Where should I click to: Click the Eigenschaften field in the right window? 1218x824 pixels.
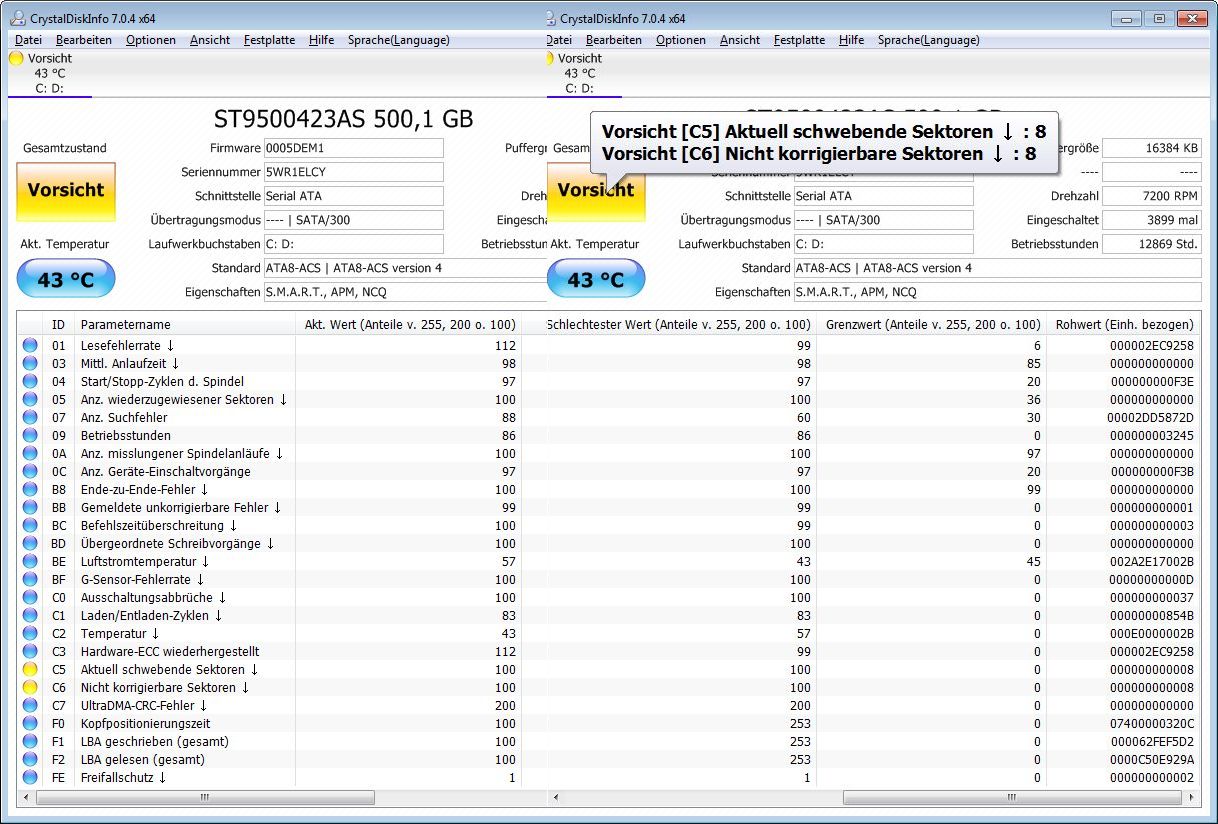pyautogui.click(x=997, y=292)
